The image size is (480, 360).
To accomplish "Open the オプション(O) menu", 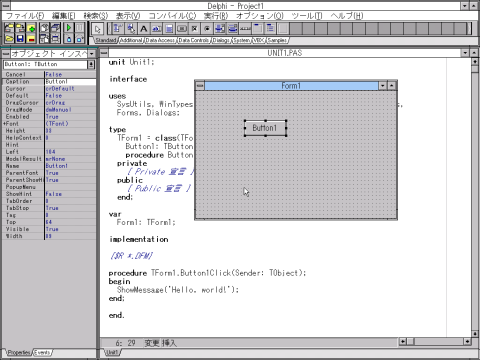I will [x=260, y=16].
